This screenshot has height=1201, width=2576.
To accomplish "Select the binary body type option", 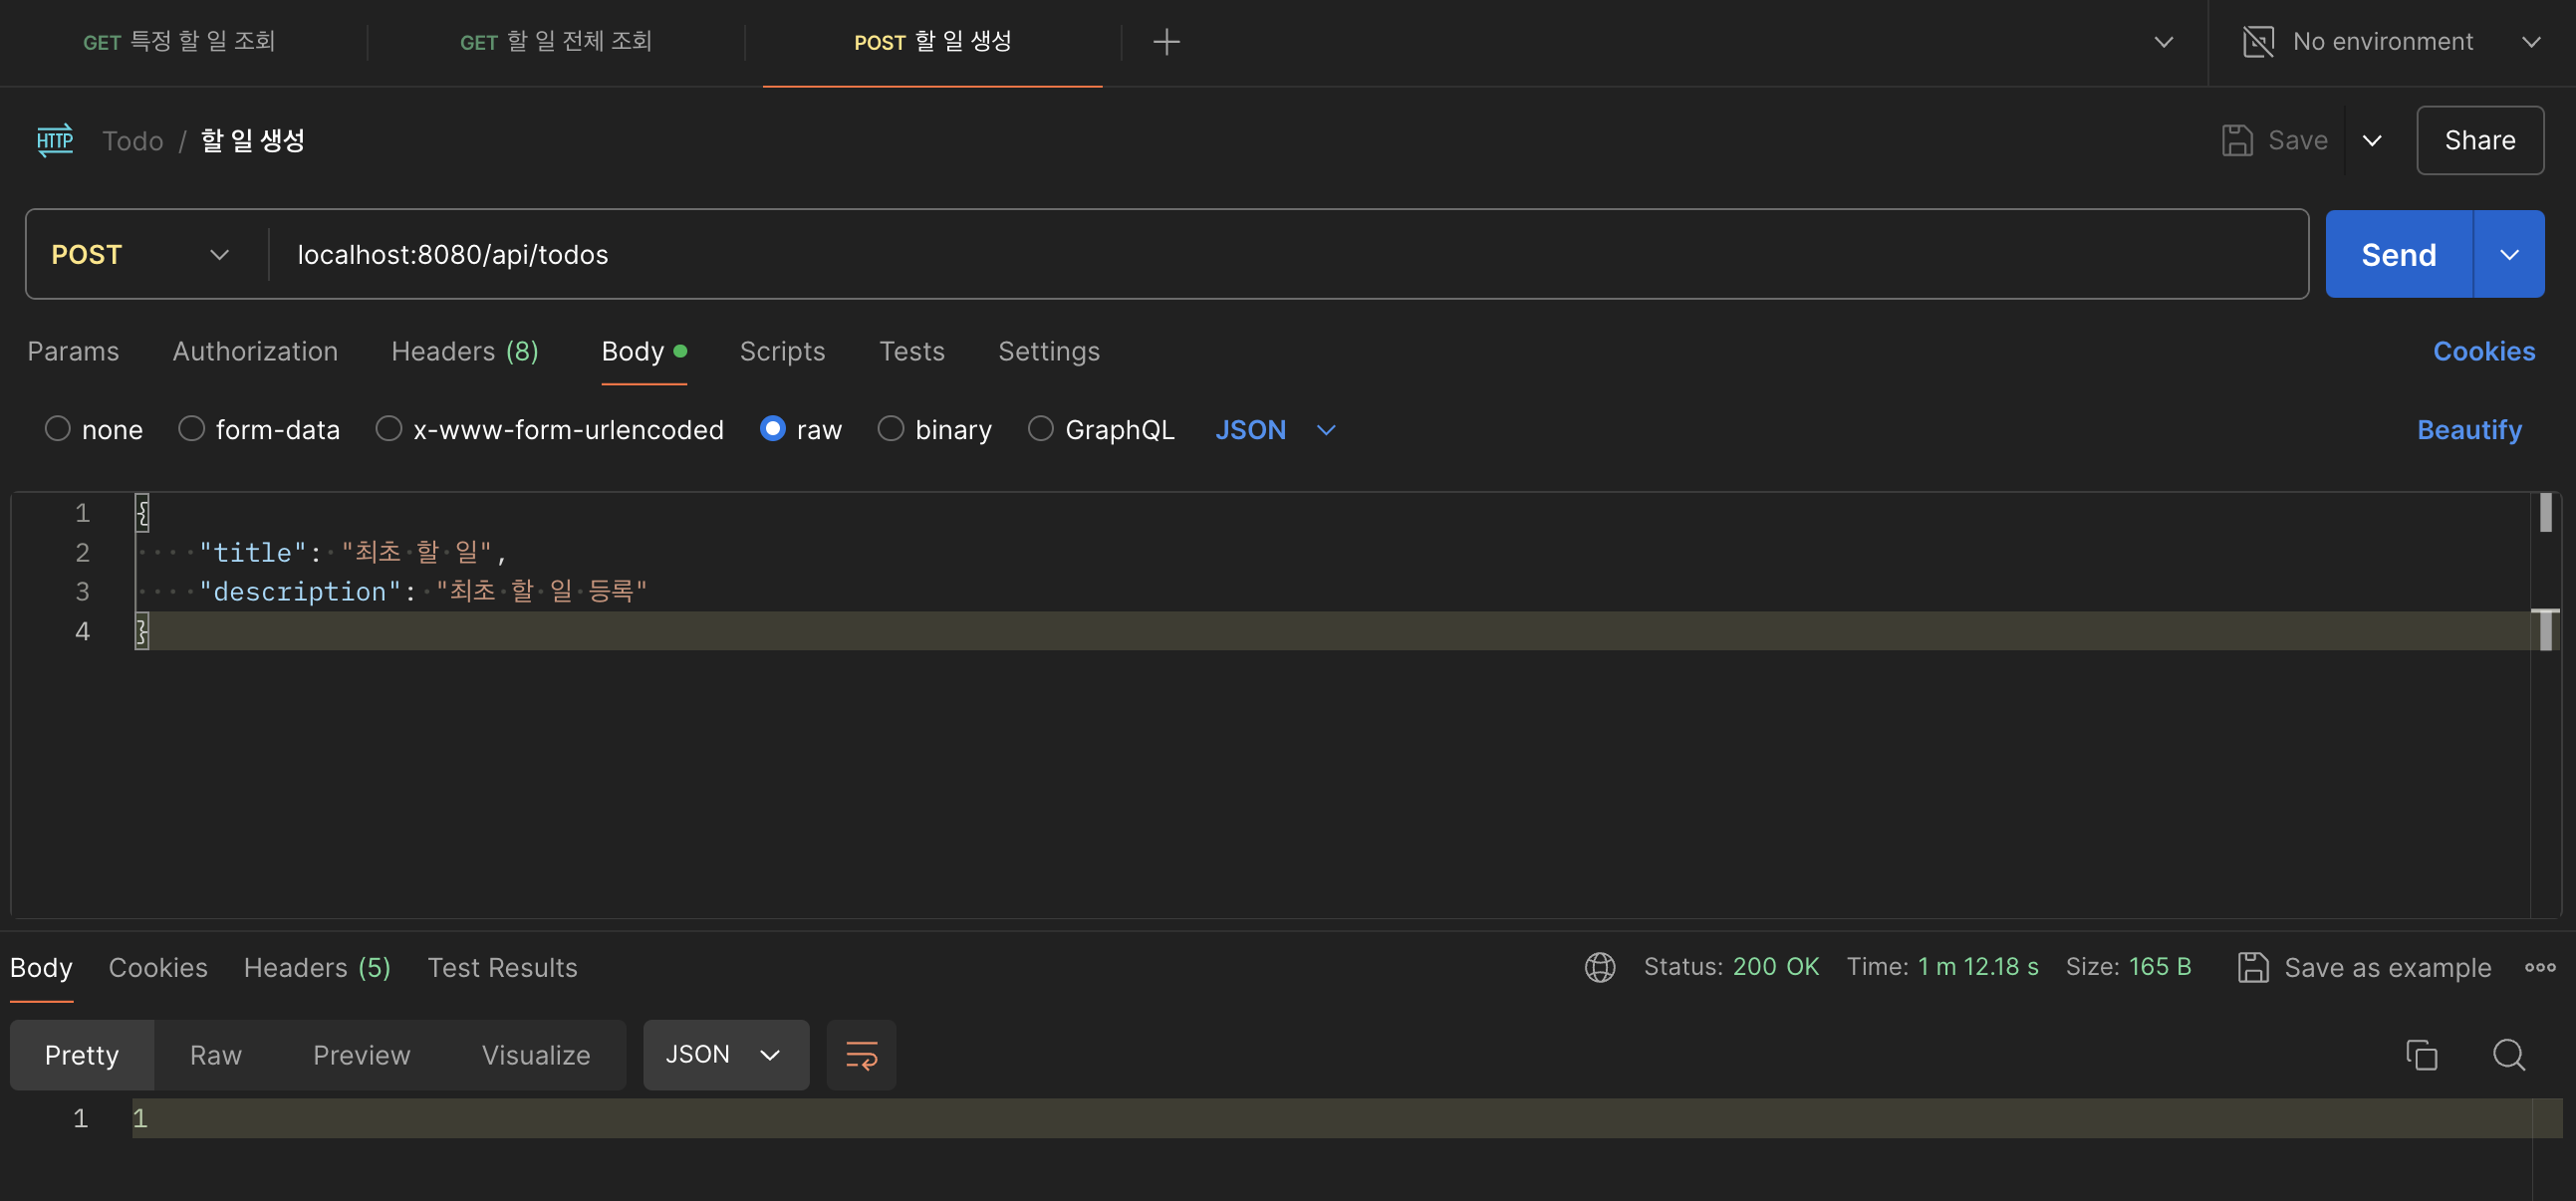I will [890, 429].
